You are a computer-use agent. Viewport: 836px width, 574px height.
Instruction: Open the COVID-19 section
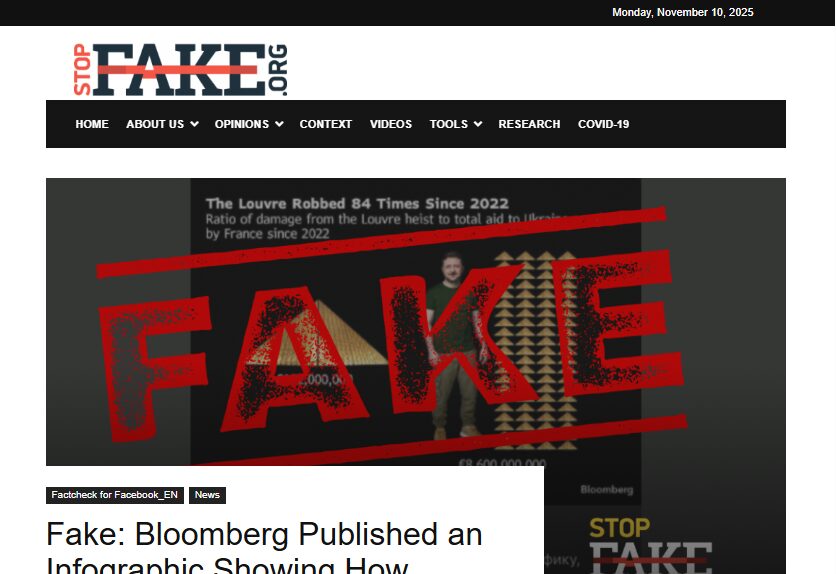click(604, 124)
